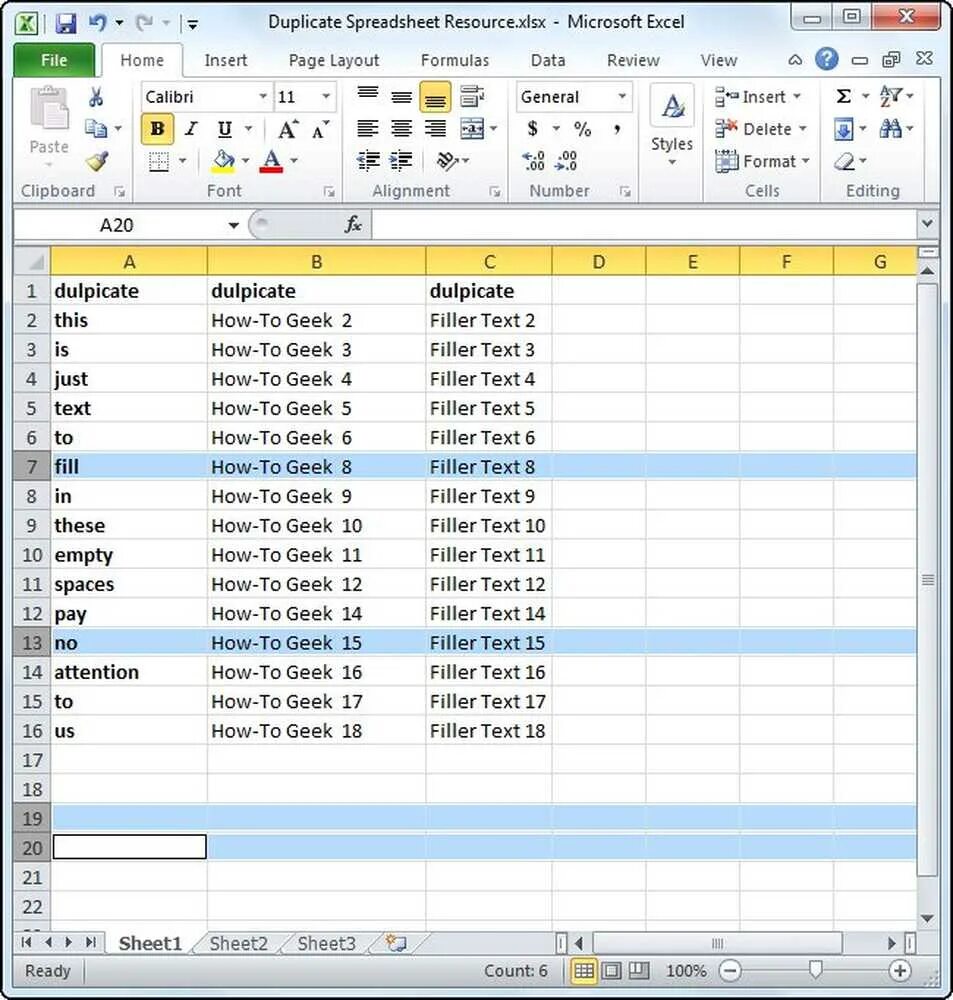Screen dimensions: 953x1000
Task: Select the row 7 header
Action: tap(32, 467)
